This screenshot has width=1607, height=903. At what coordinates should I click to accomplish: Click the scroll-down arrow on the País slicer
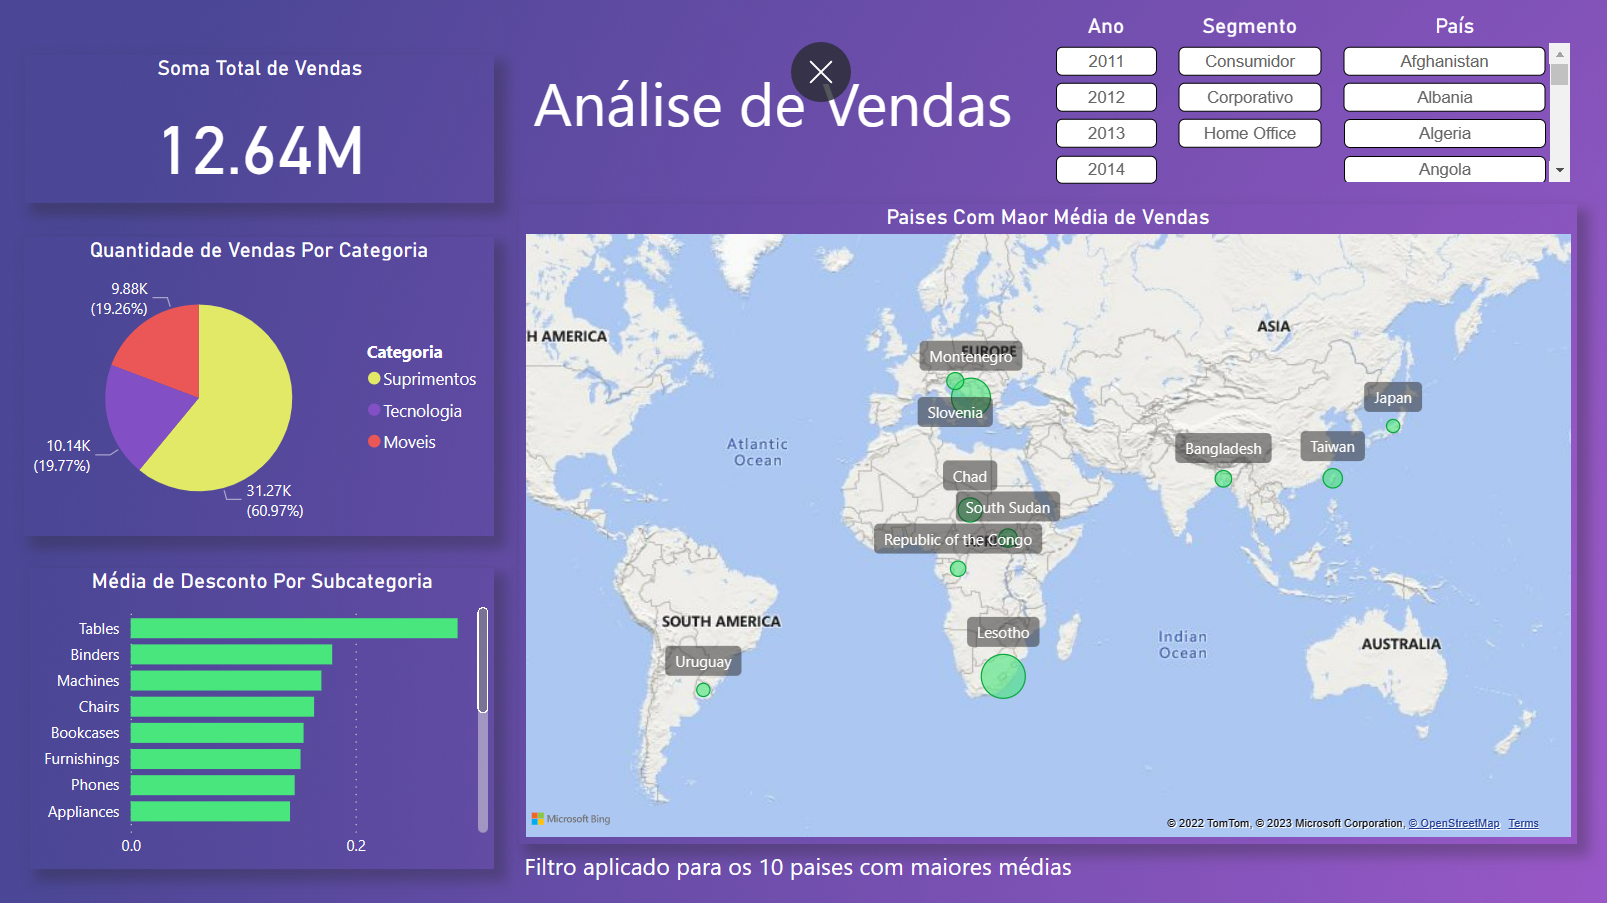(1559, 172)
